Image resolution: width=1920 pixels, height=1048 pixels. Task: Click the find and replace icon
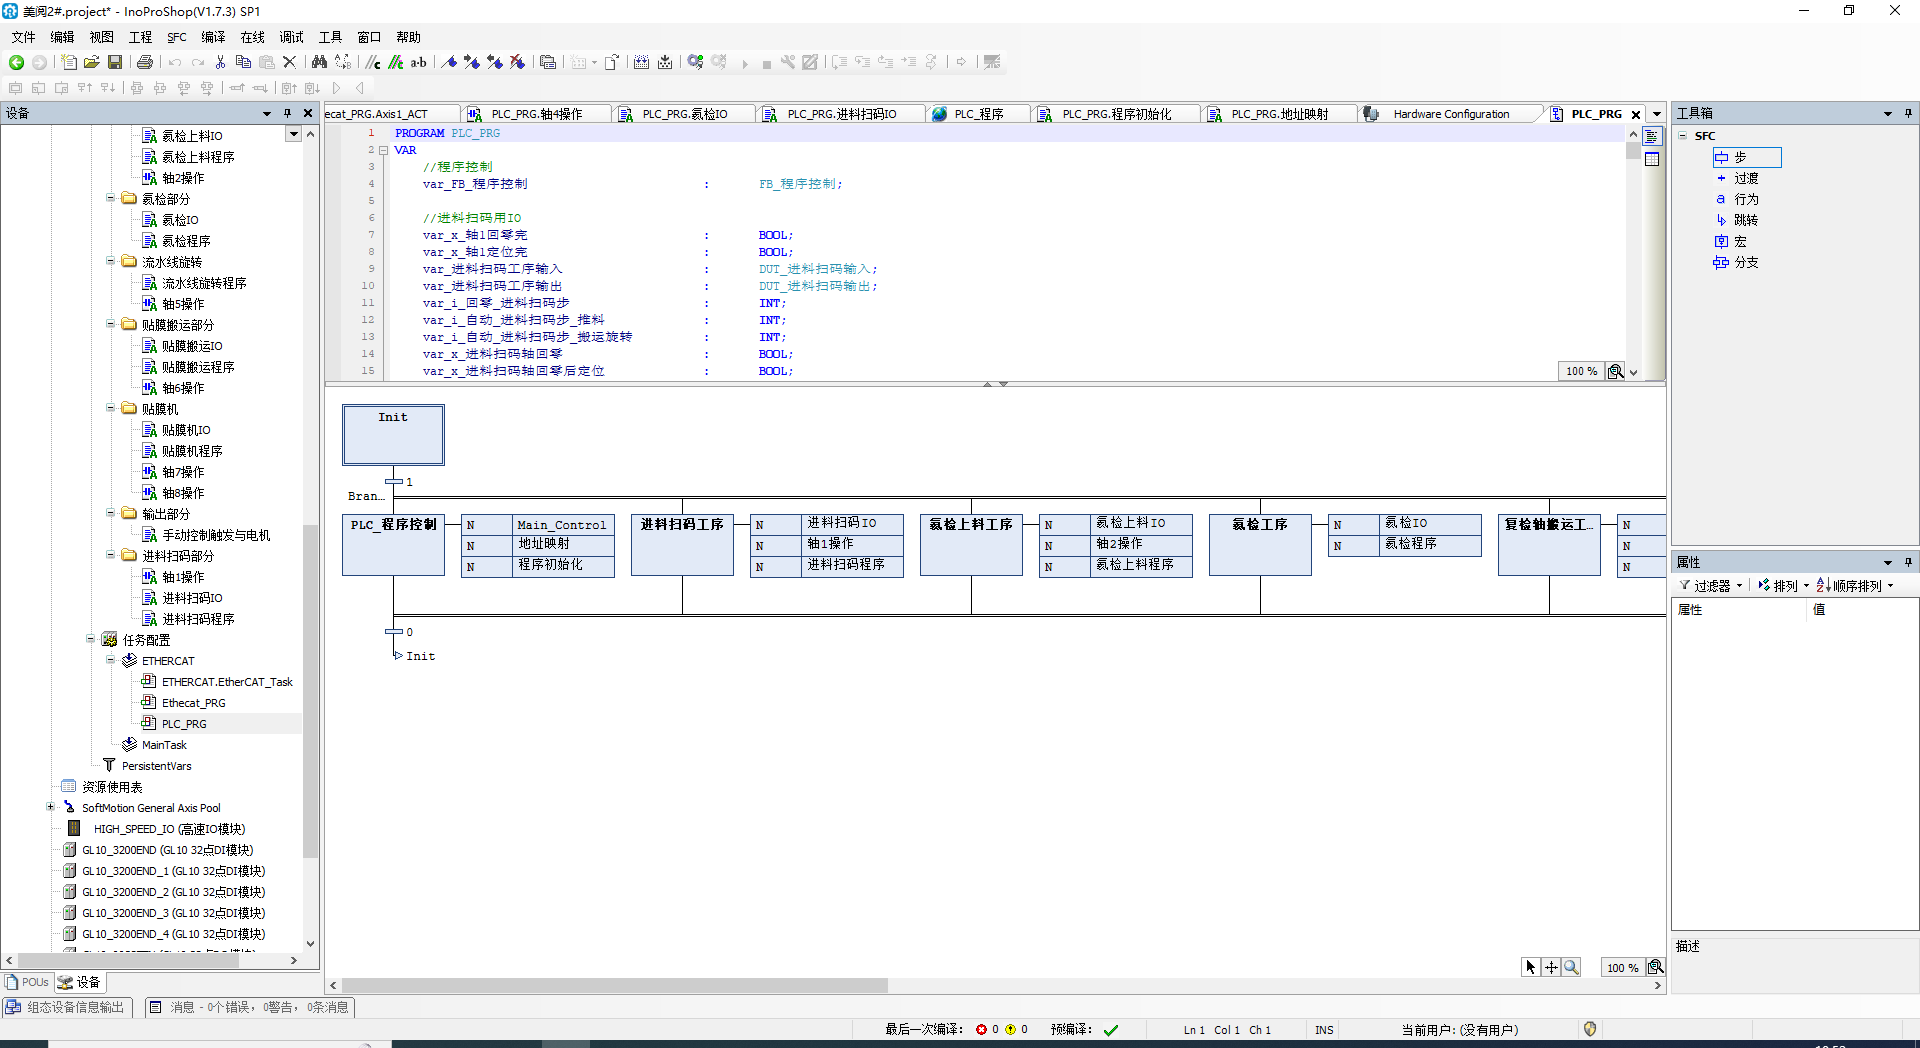pyautogui.click(x=343, y=62)
